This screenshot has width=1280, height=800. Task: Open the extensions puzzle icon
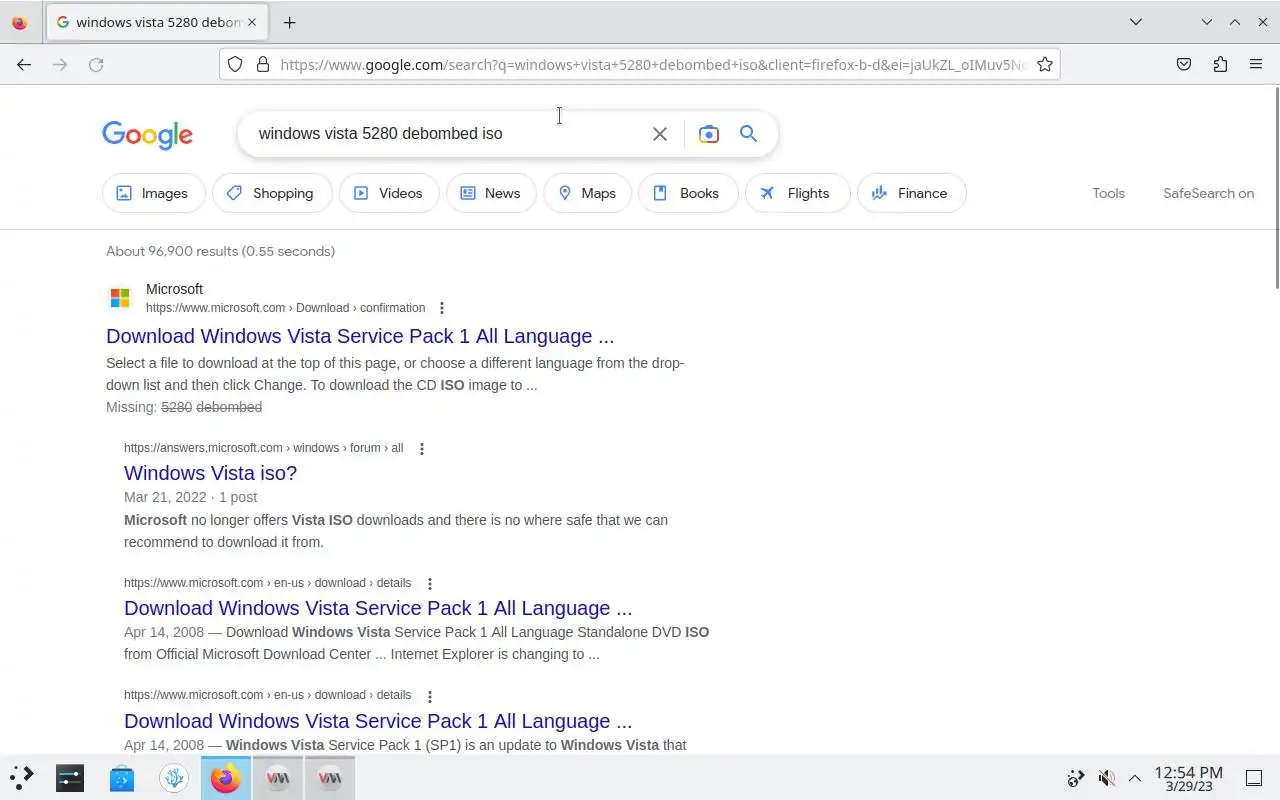point(1220,64)
